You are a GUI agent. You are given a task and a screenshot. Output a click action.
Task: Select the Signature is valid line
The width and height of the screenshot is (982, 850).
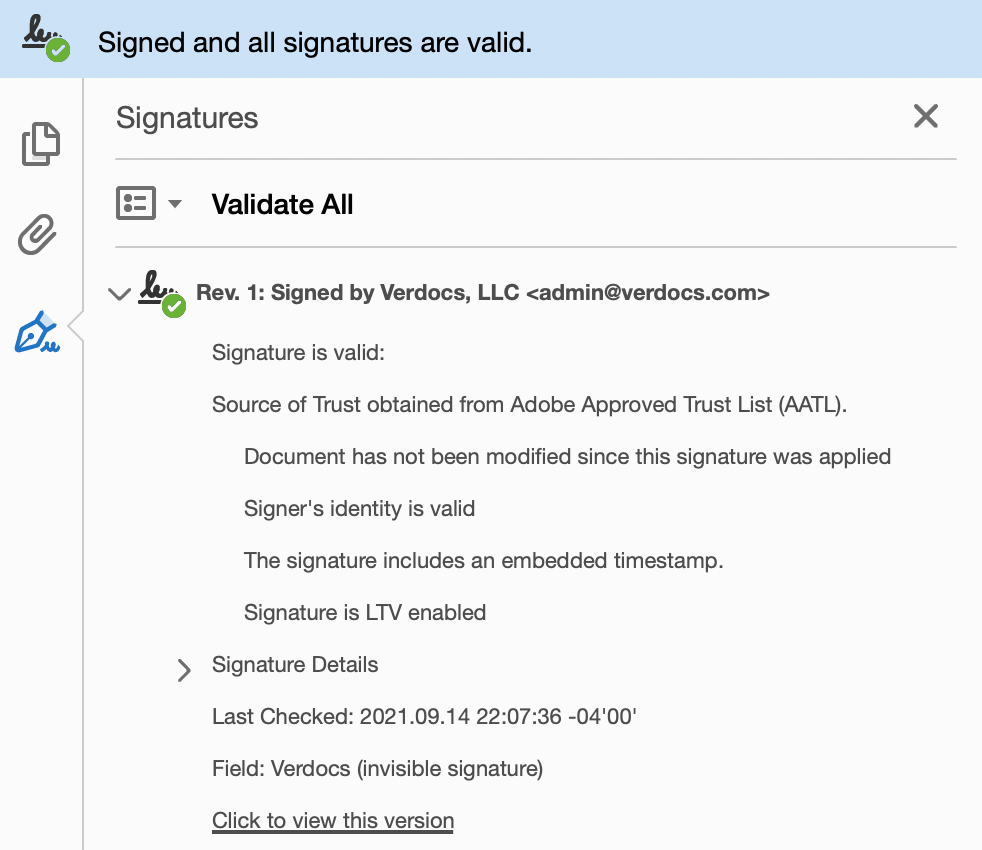pyautogui.click(x=298, y=353)
